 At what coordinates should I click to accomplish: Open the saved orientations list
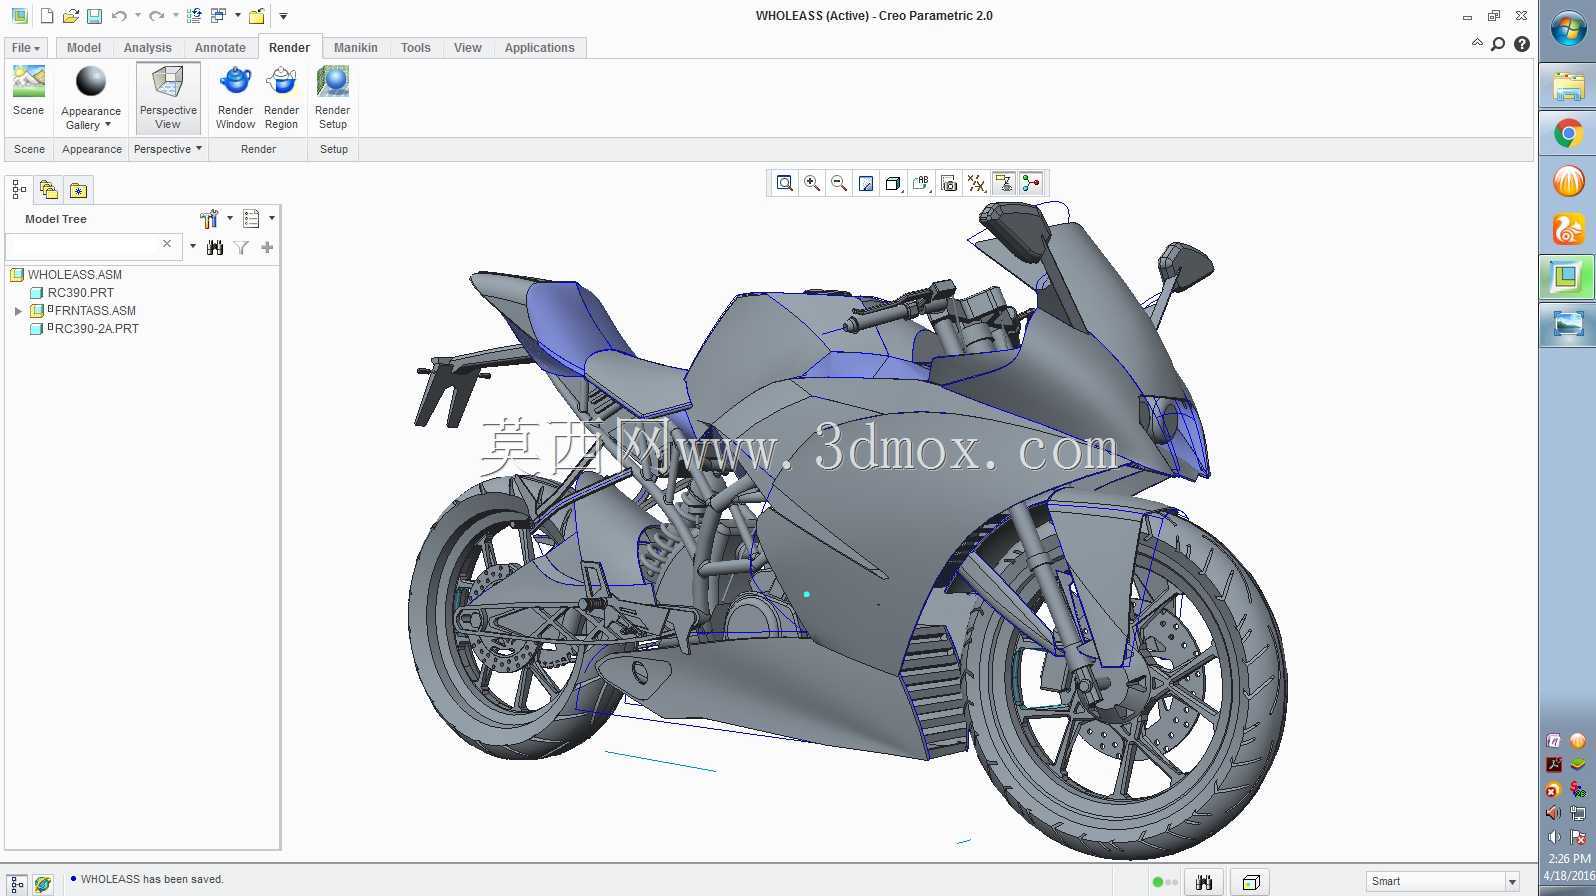pyautogui.click(x=922, y=183)
